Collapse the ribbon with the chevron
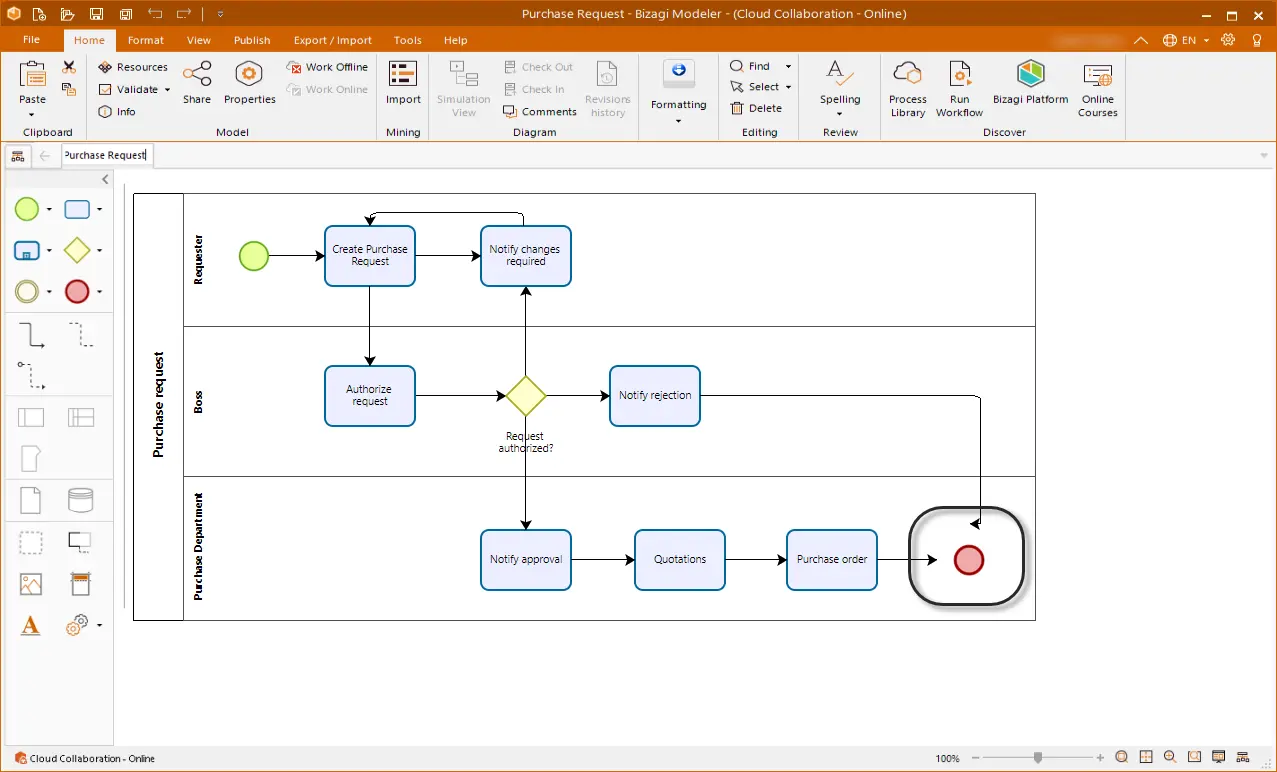 pos(1141,40)
